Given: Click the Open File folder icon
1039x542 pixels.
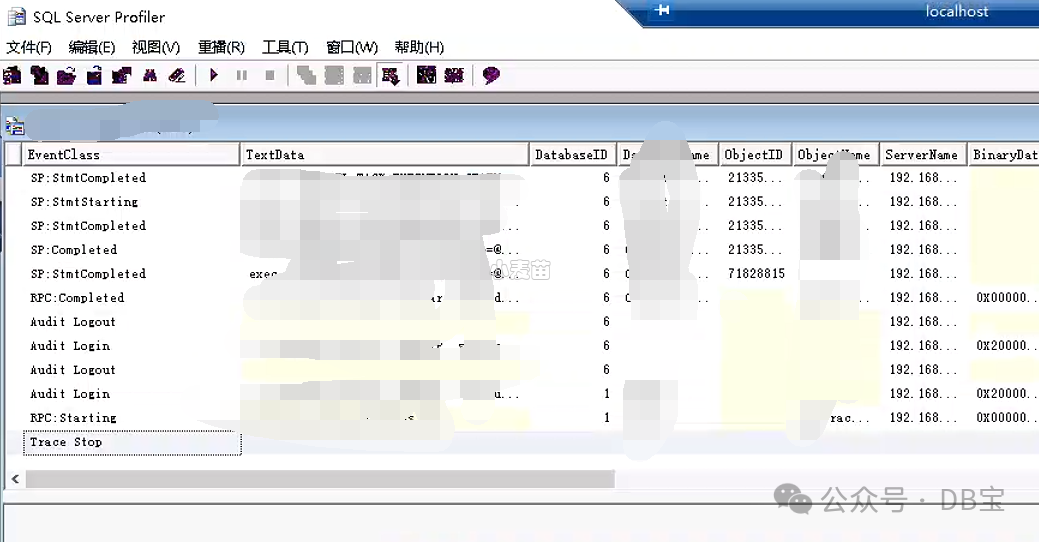Looking at the screenshot, I should click(66, 76).
